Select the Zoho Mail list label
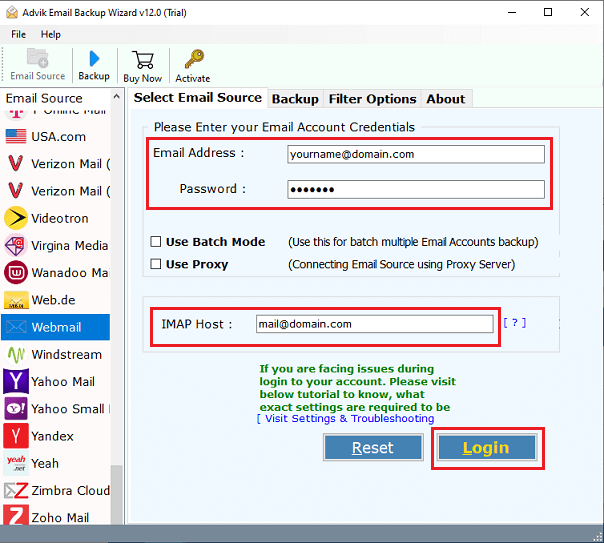 click(x=60, y=518)
